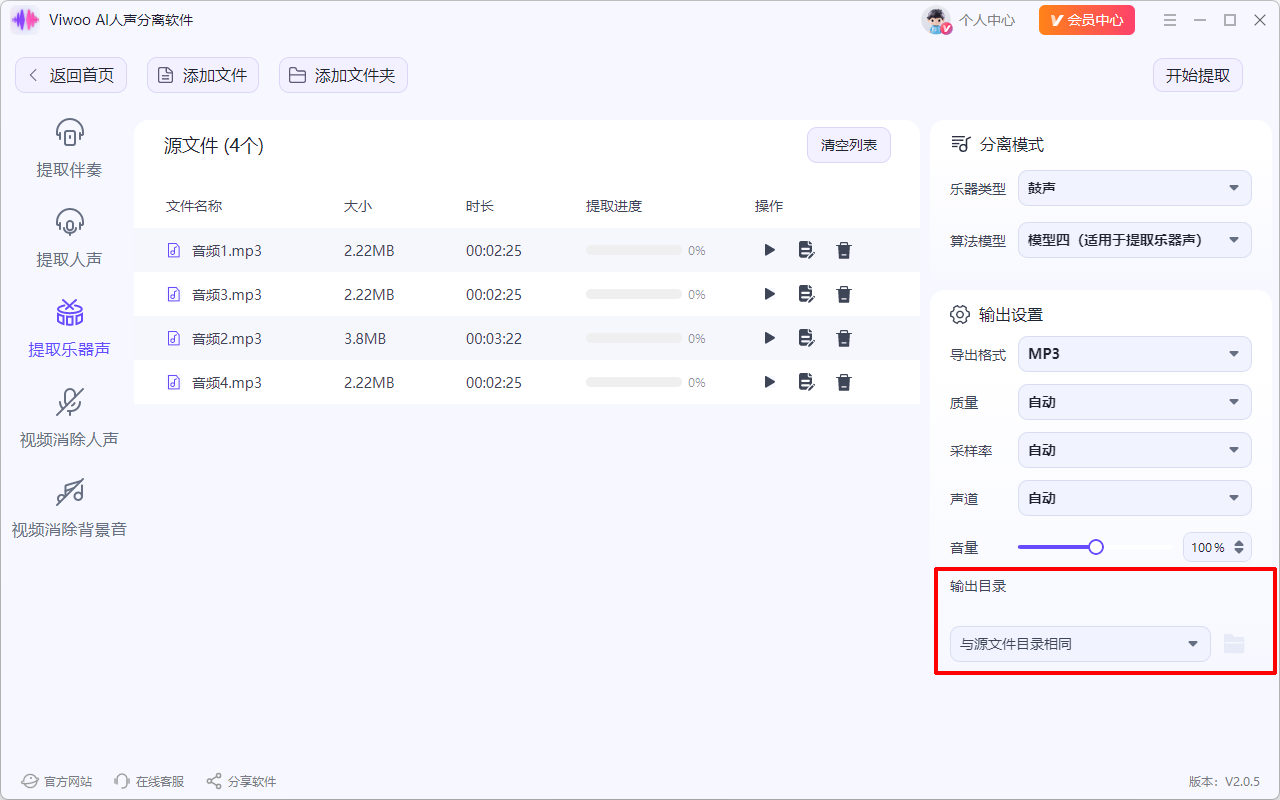1280x800 pixels.
Task: Play 音频2.mp3 preview
Action: (769, 338)
